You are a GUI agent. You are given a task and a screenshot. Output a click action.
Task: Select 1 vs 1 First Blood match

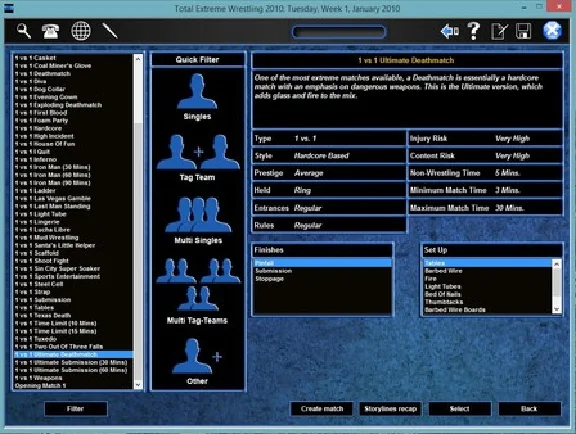(x=73, y=112)
